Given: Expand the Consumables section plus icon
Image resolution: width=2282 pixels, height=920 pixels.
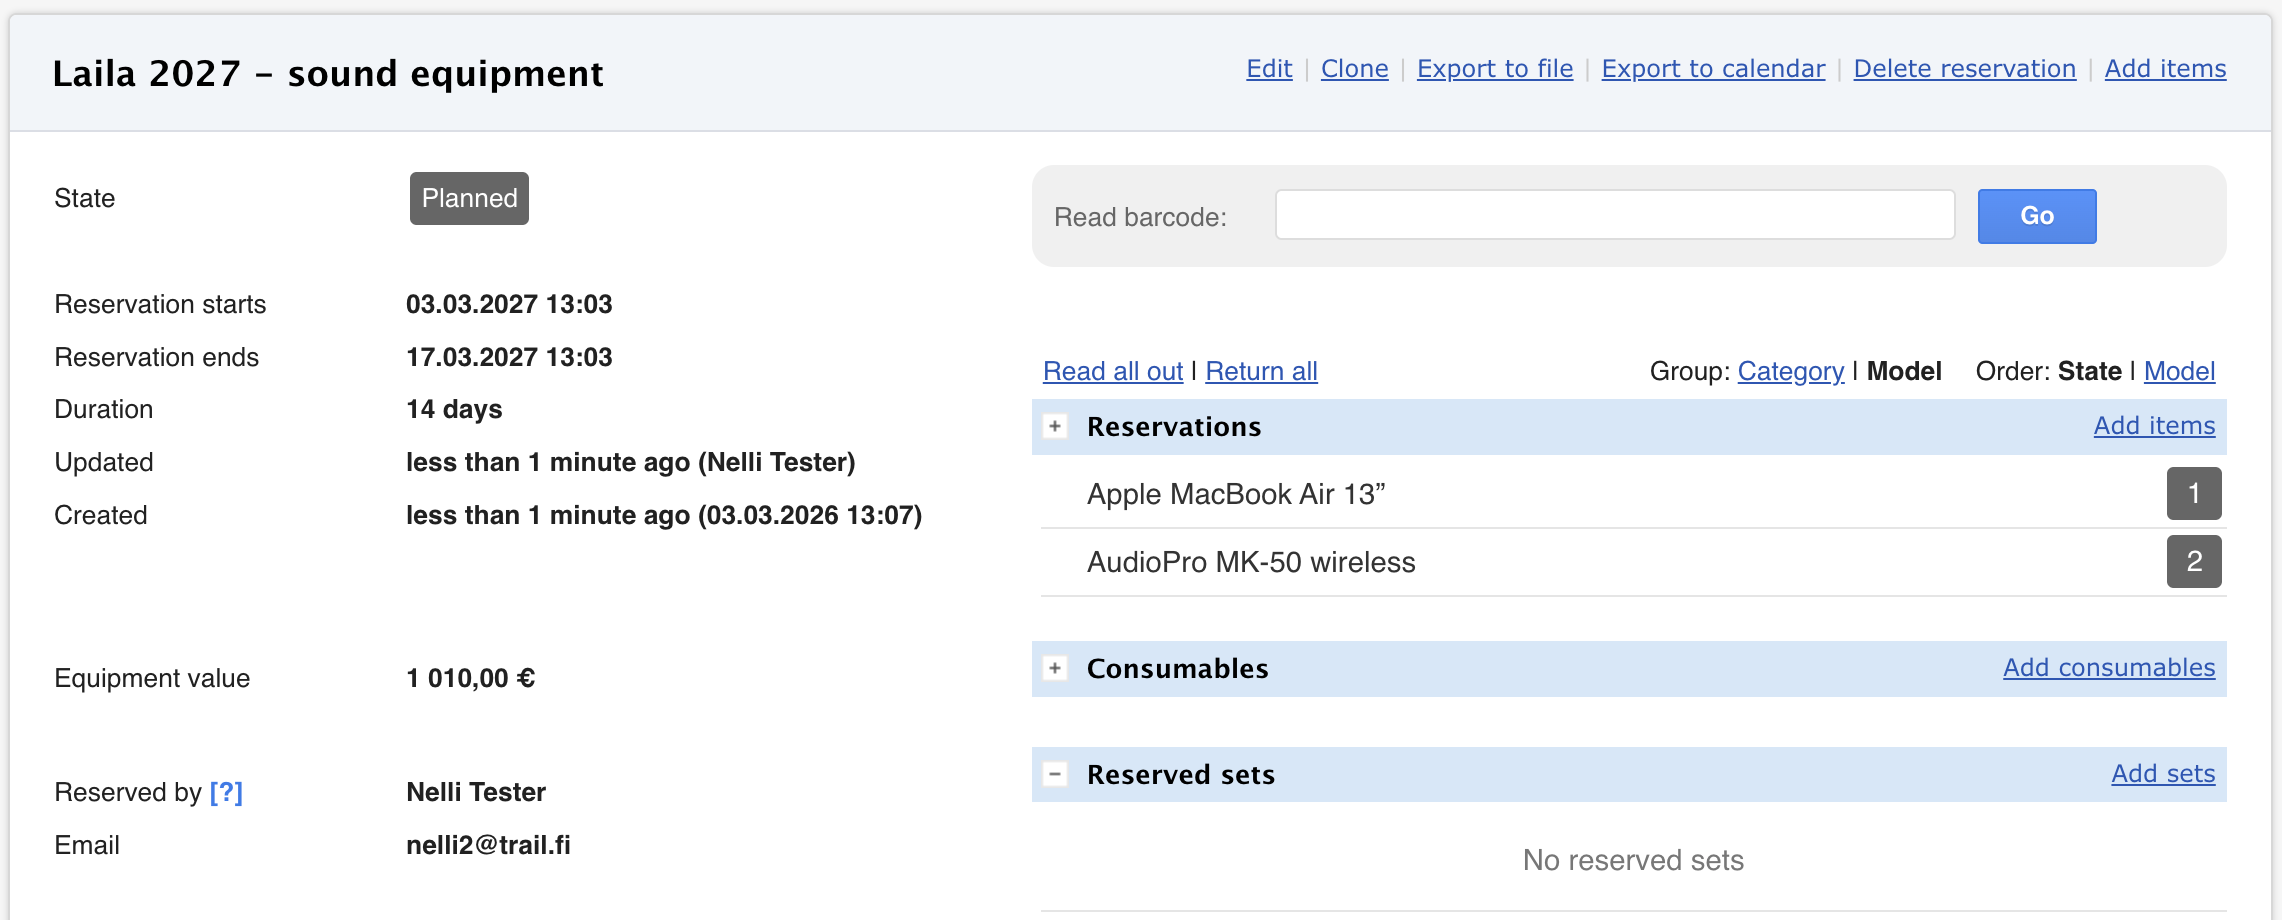Looking at the screenshot, I should click(x=1055, y=669).
